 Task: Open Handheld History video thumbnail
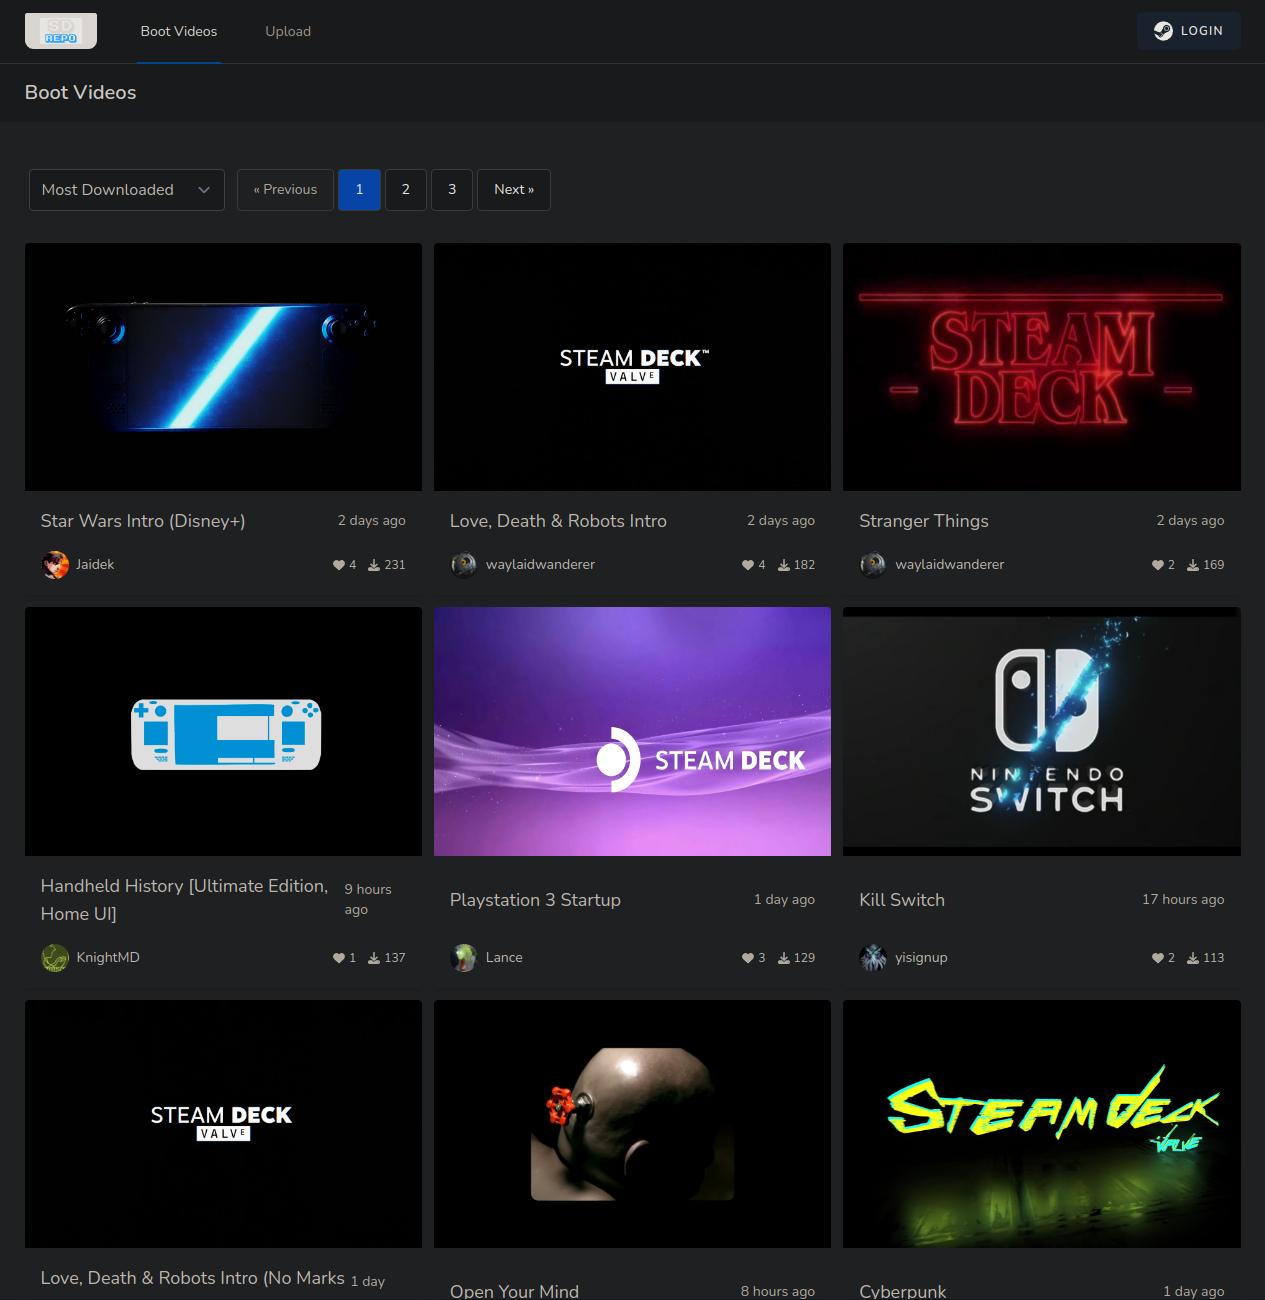click(x=223, y=731)
